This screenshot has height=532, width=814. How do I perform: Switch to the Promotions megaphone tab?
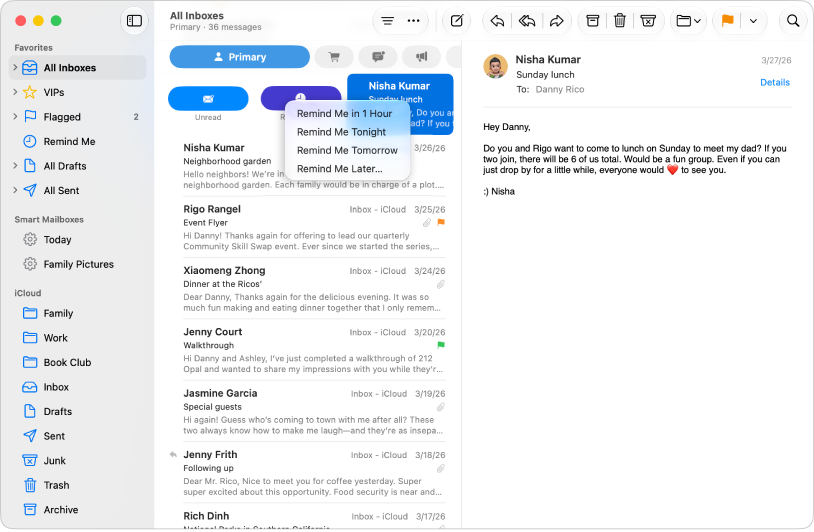[422, 57]
